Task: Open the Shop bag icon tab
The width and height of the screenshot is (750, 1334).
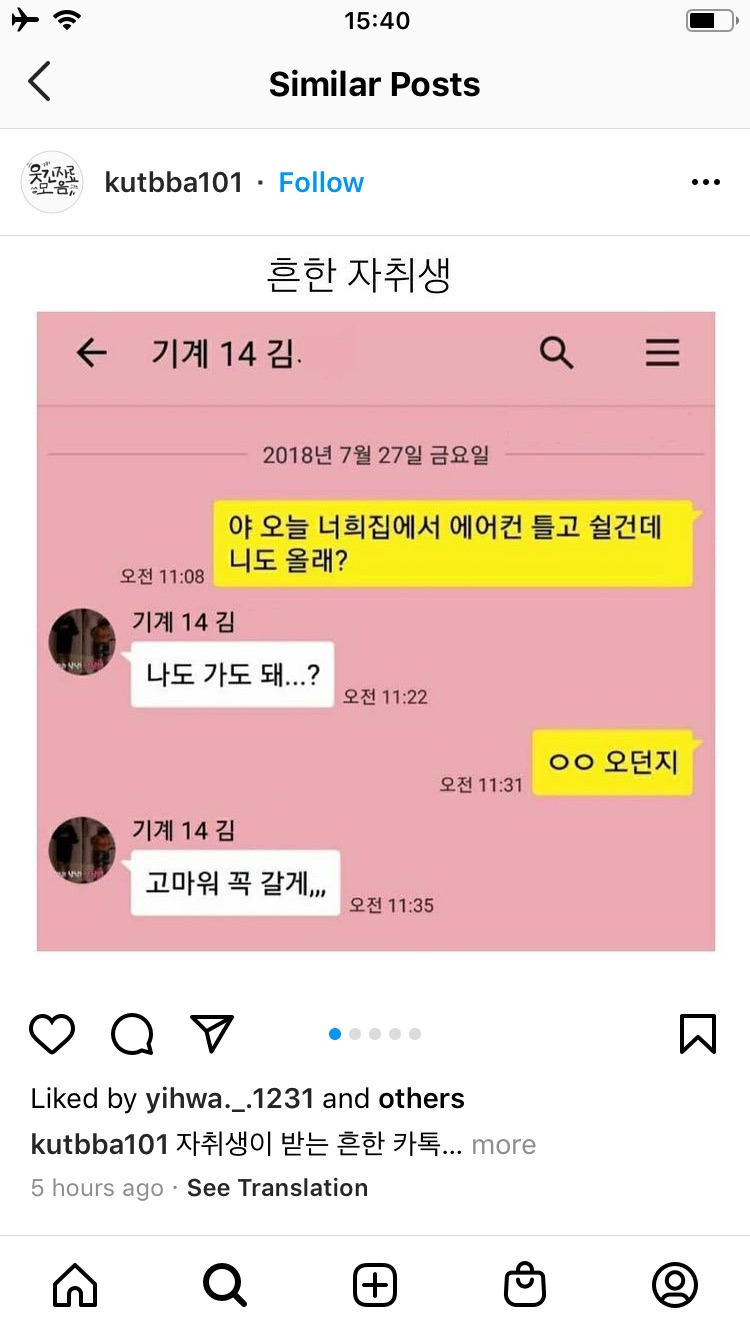Action: (x=525, y=1285)
